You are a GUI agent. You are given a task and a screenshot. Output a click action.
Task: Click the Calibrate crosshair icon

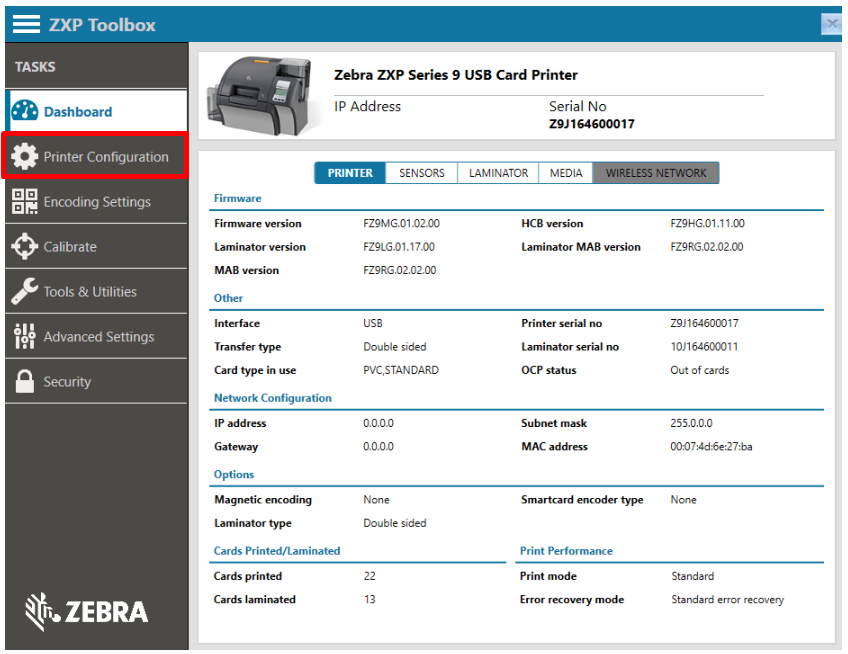tap(26, 246)
